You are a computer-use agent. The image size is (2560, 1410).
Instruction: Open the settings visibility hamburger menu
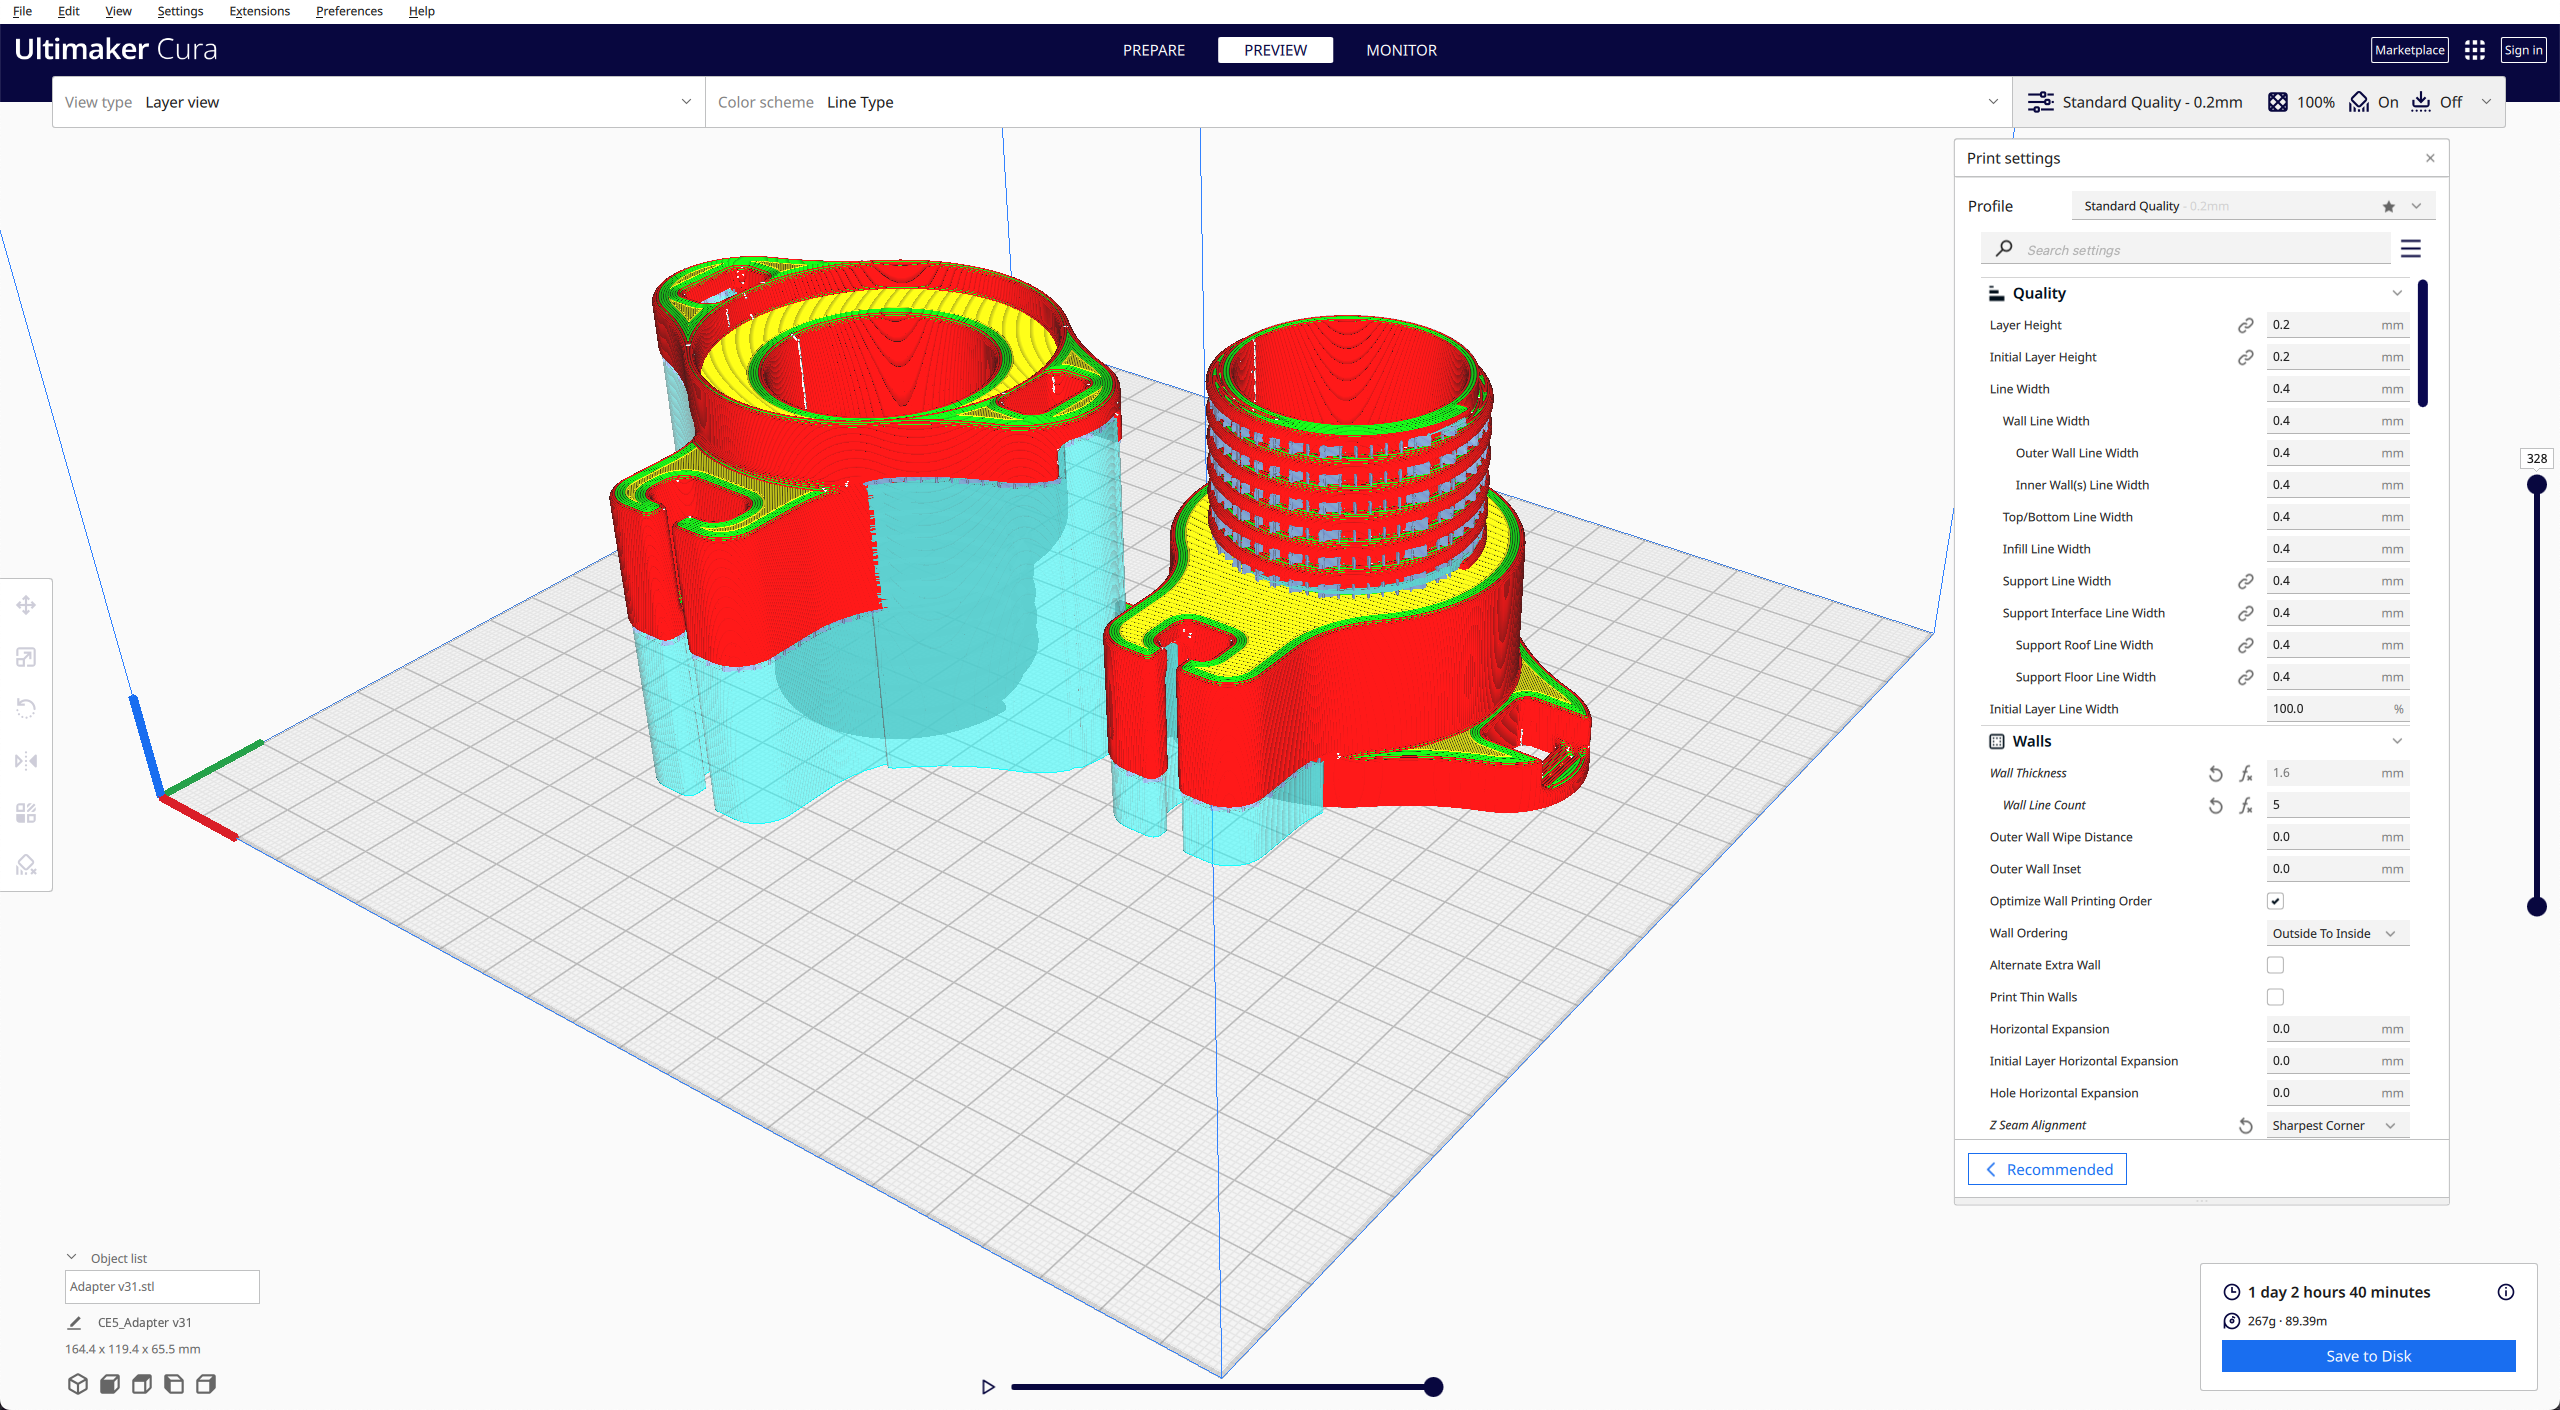tap(2411, 249)
